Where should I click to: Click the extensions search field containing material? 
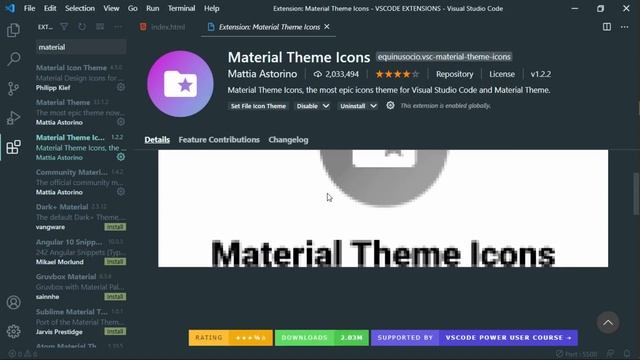tap(81, 47)
